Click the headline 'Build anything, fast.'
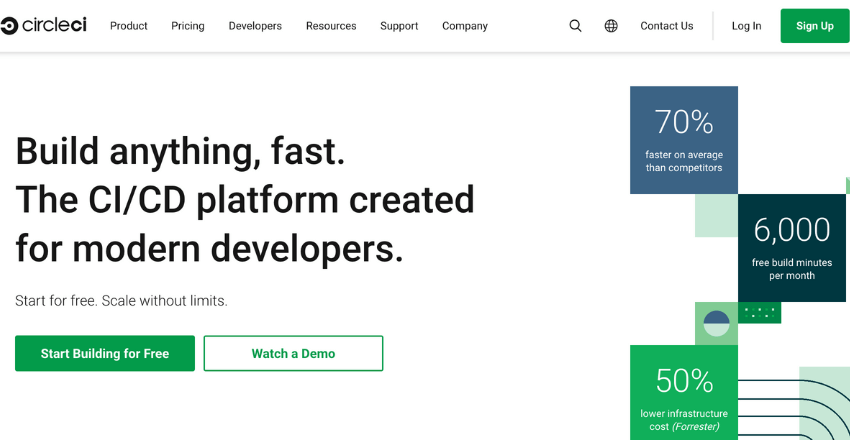Viewport: 850px width, 440px height. coord(181,152)
